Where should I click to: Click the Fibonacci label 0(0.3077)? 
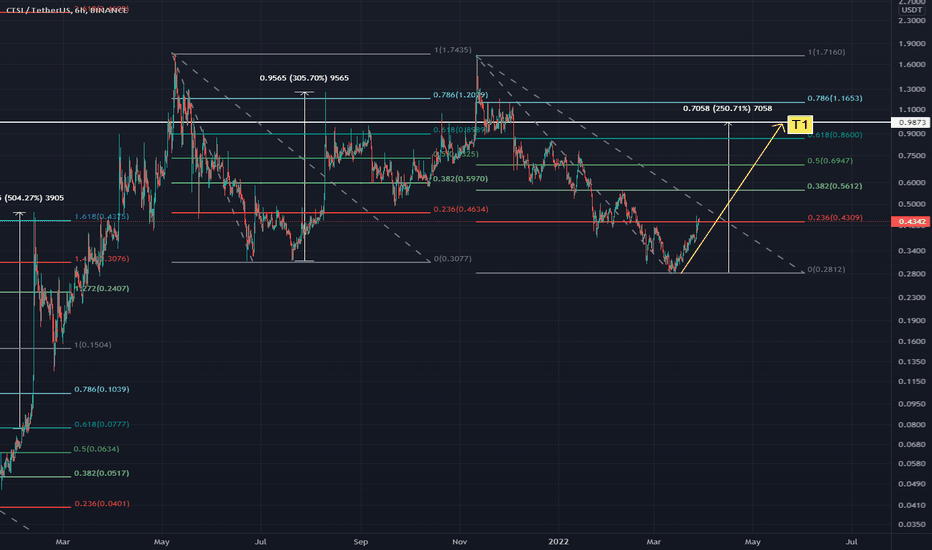[452, 259]
